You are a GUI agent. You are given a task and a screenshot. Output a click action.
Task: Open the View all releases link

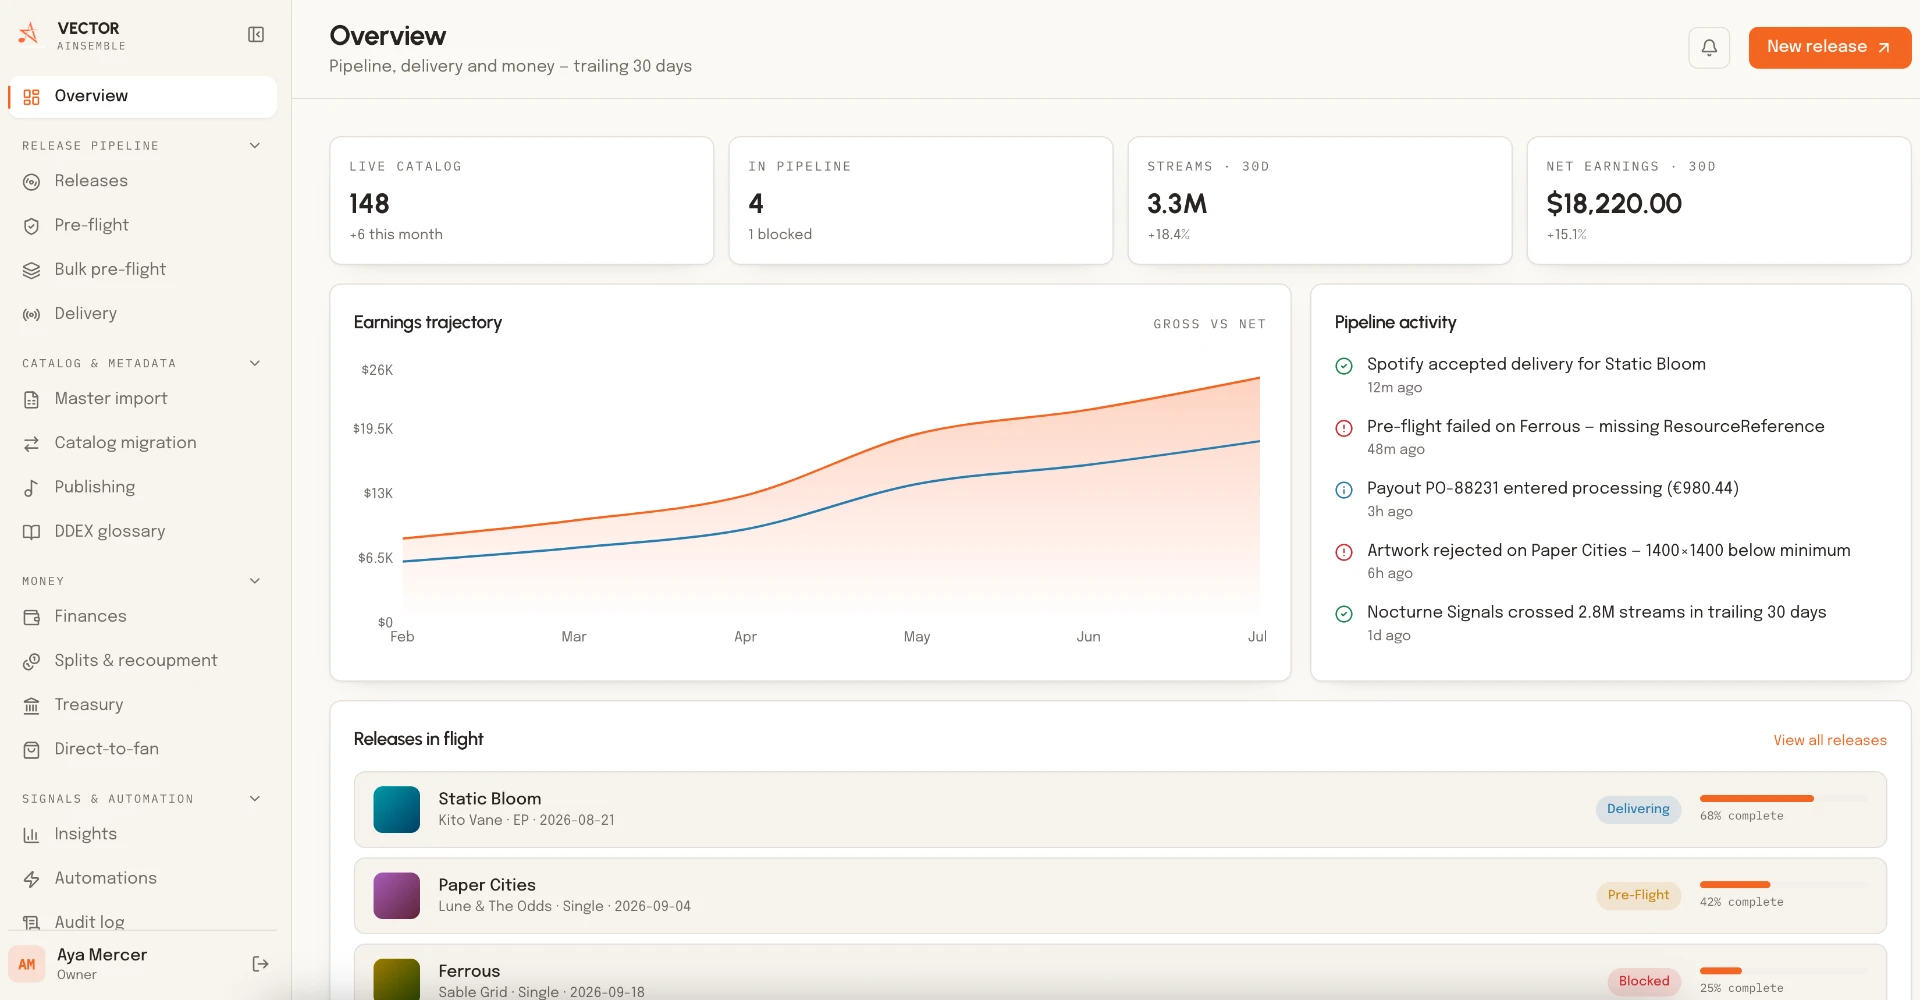point(1830,741)
